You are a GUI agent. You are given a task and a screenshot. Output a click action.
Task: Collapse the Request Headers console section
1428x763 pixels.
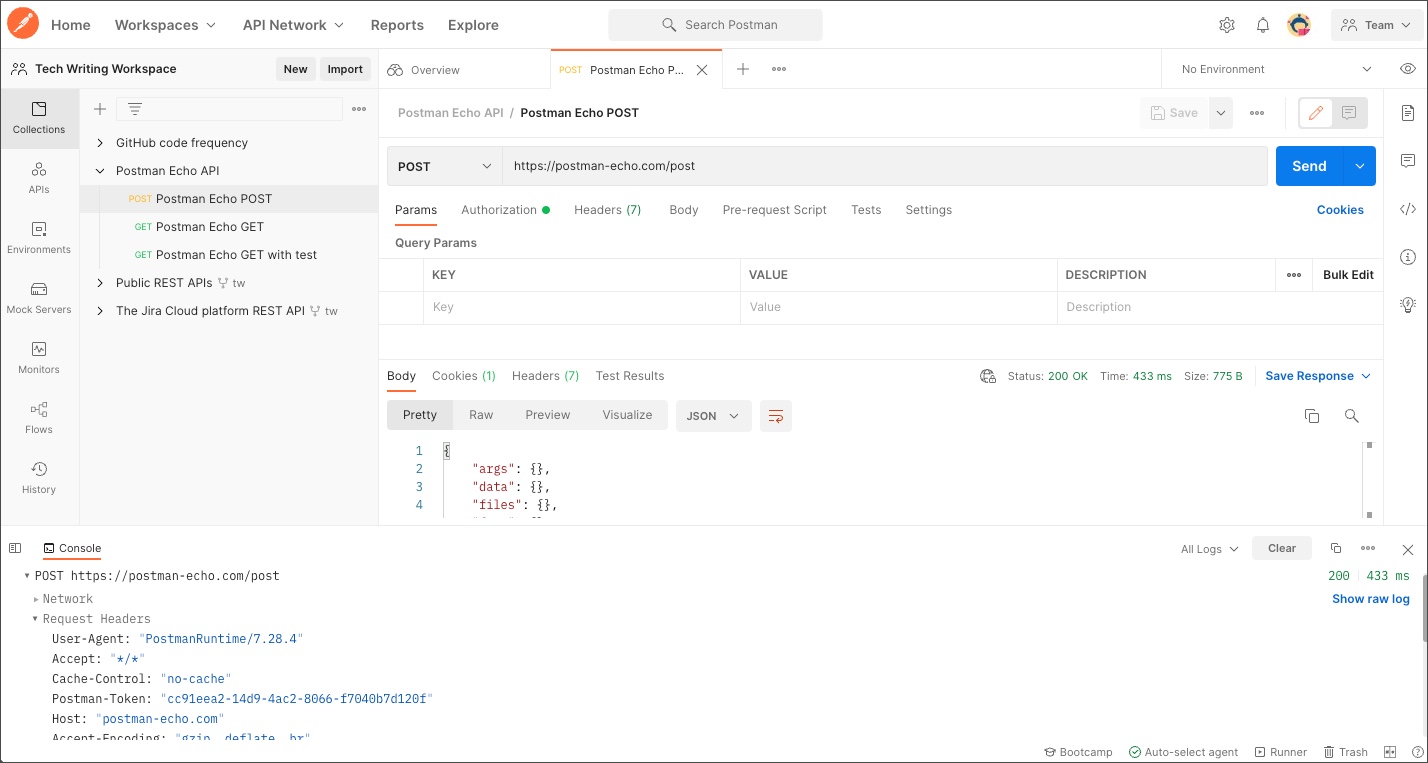(36, 619)
